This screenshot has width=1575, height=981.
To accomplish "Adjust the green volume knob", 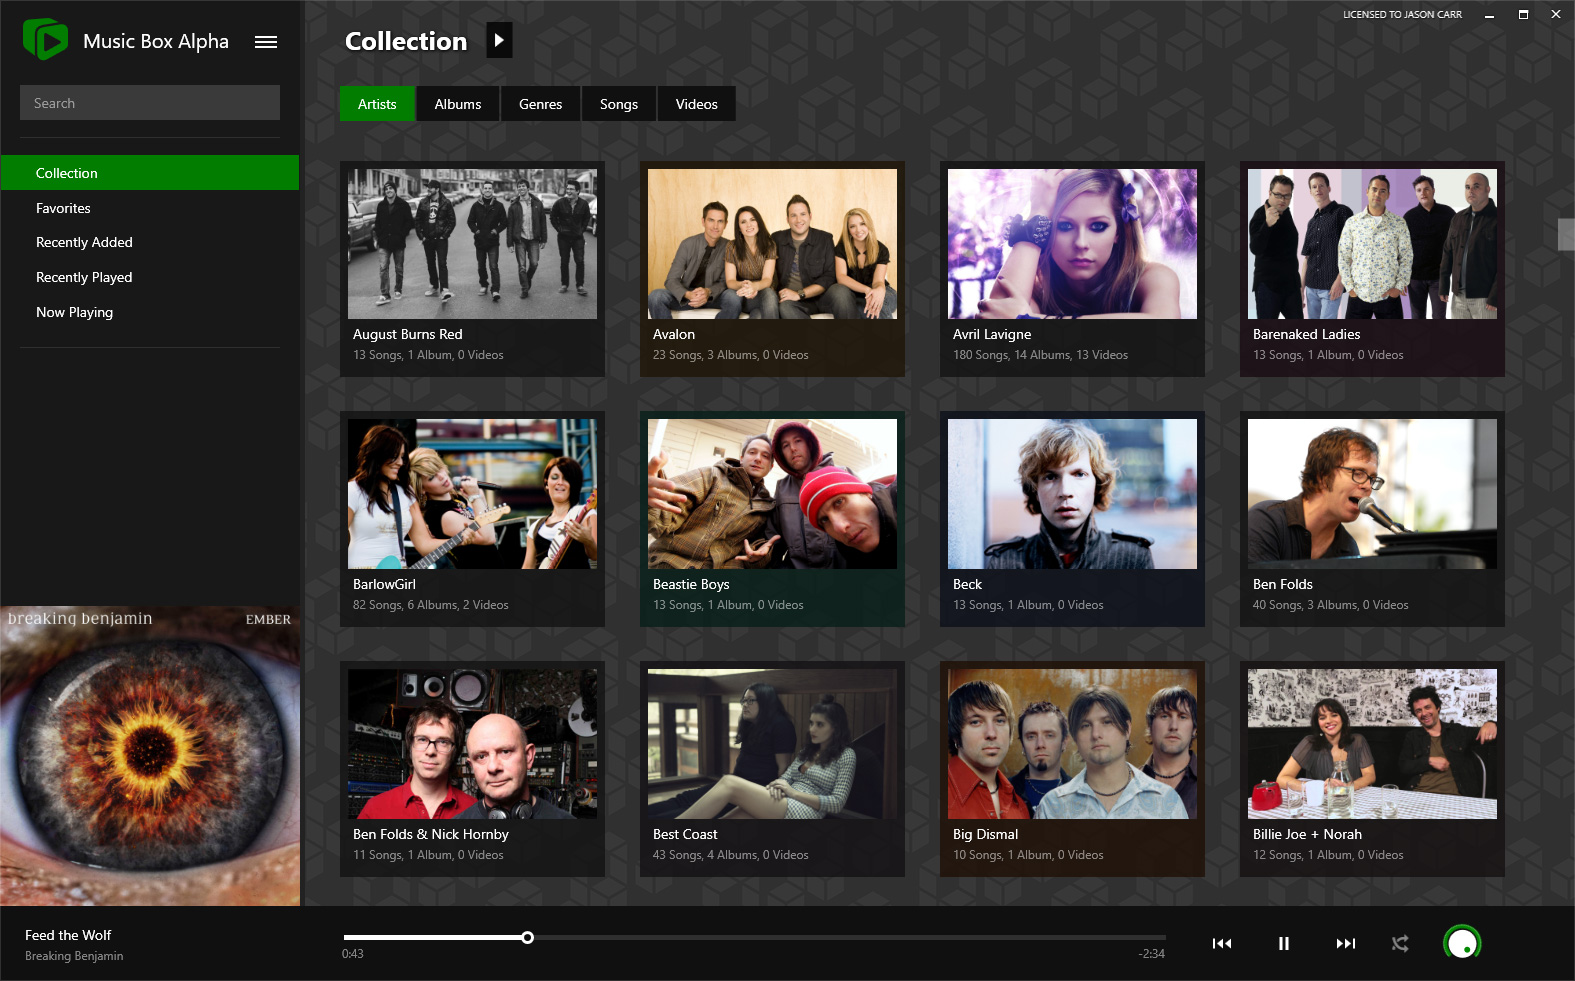I will [x=1462, y=943].
